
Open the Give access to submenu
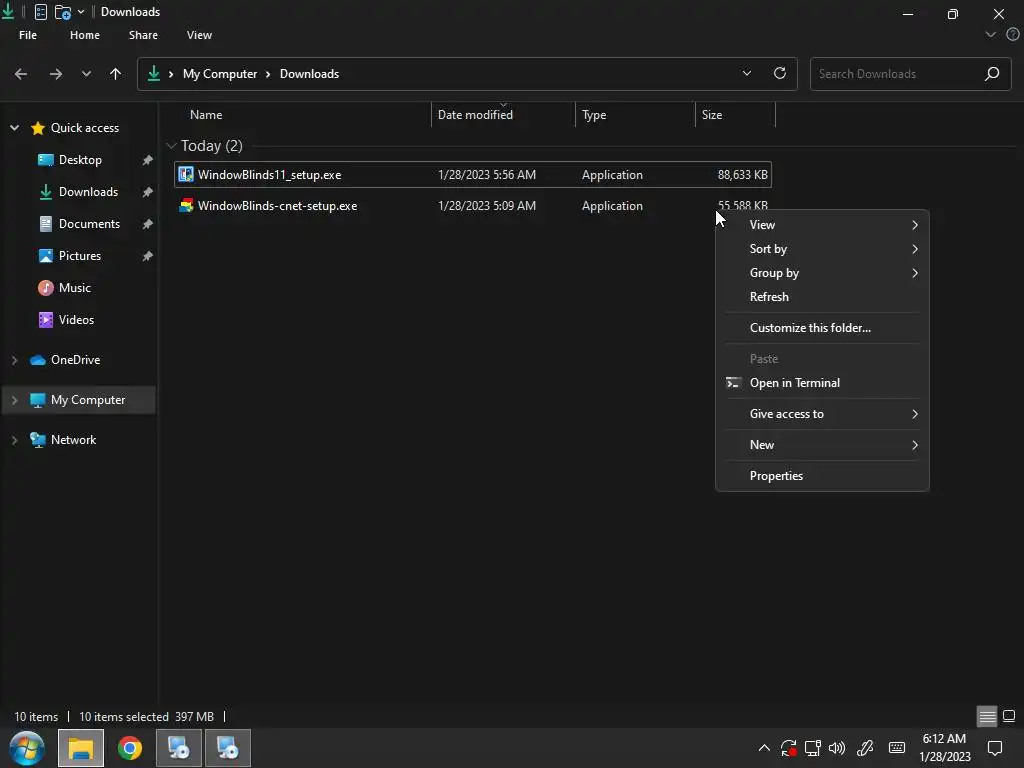tap(822, 414)
